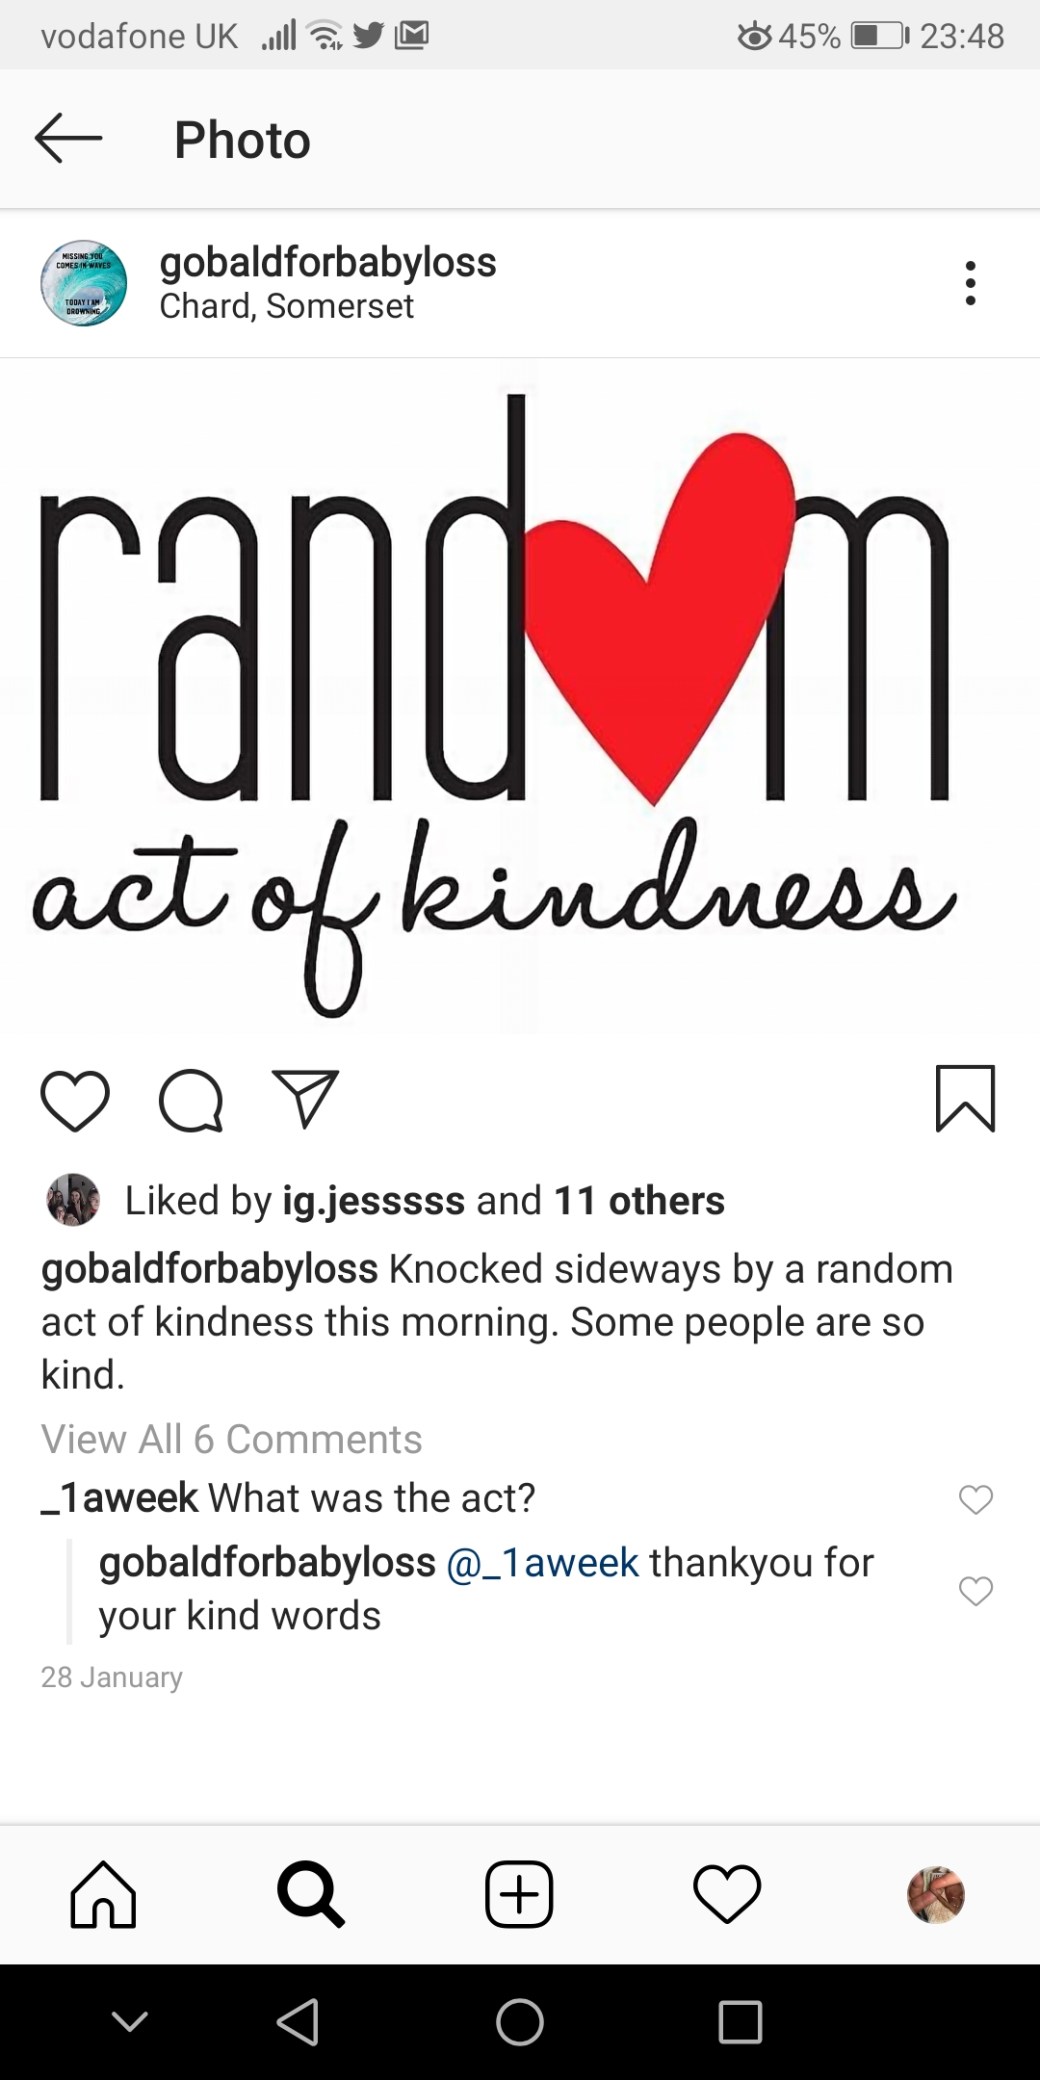This screenshot has height=2080, width=1040.
Task: Like the _1aweek comment
Action: point(975,1499)
